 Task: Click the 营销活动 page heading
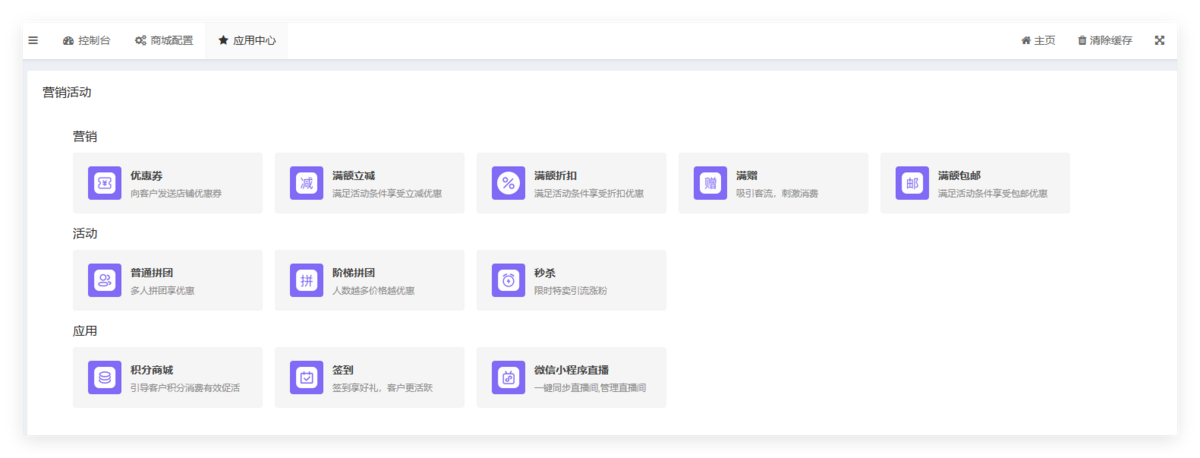tap(67, 92)
